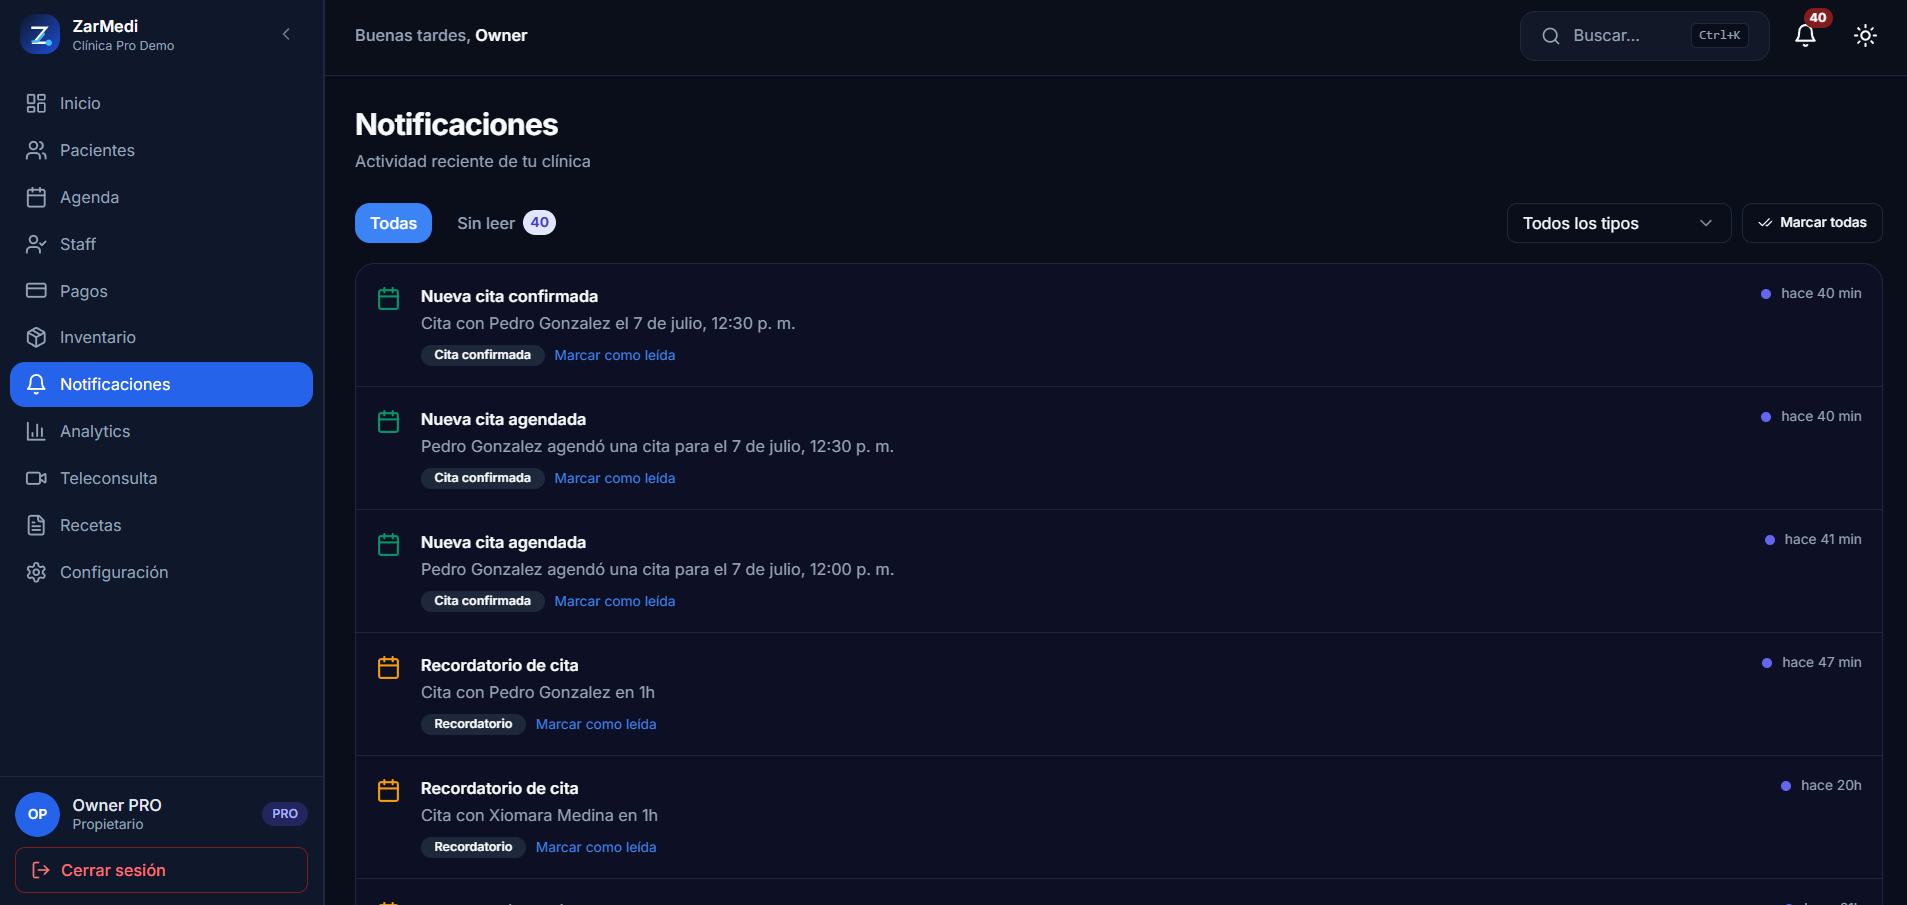Click the Cerrar sesión button

click(x=161, y=870)
